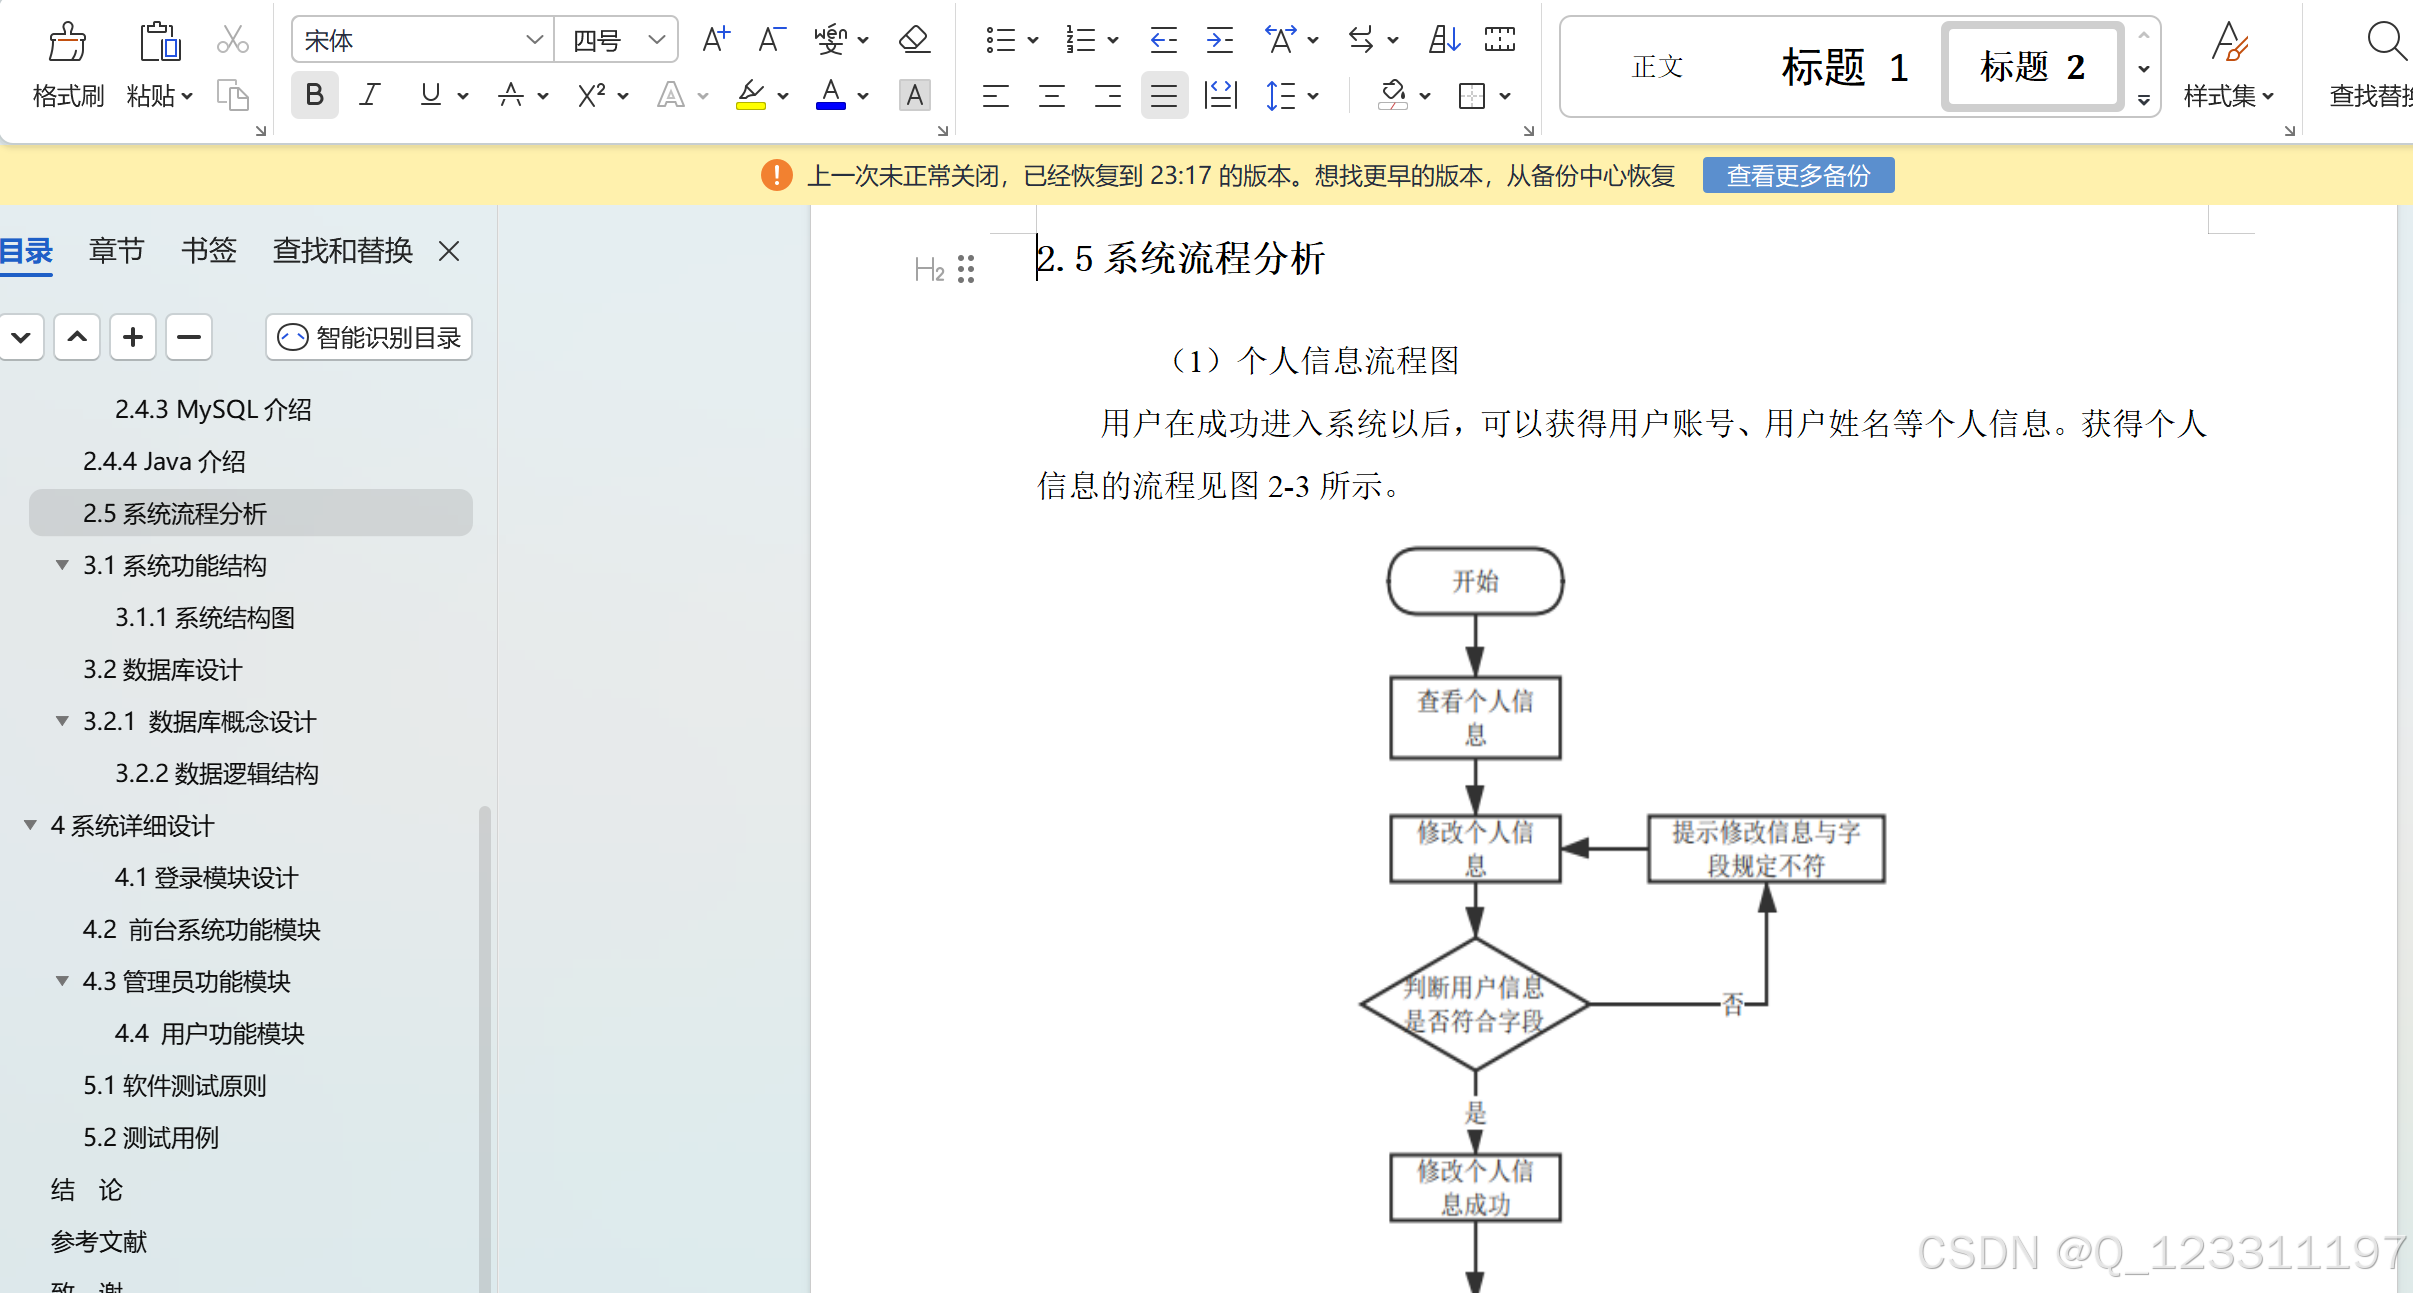Image resolution: width=2413 pixels, height=1293 pixels.
Task: Apply the 标题 1 style
Action: (1846, 67)
